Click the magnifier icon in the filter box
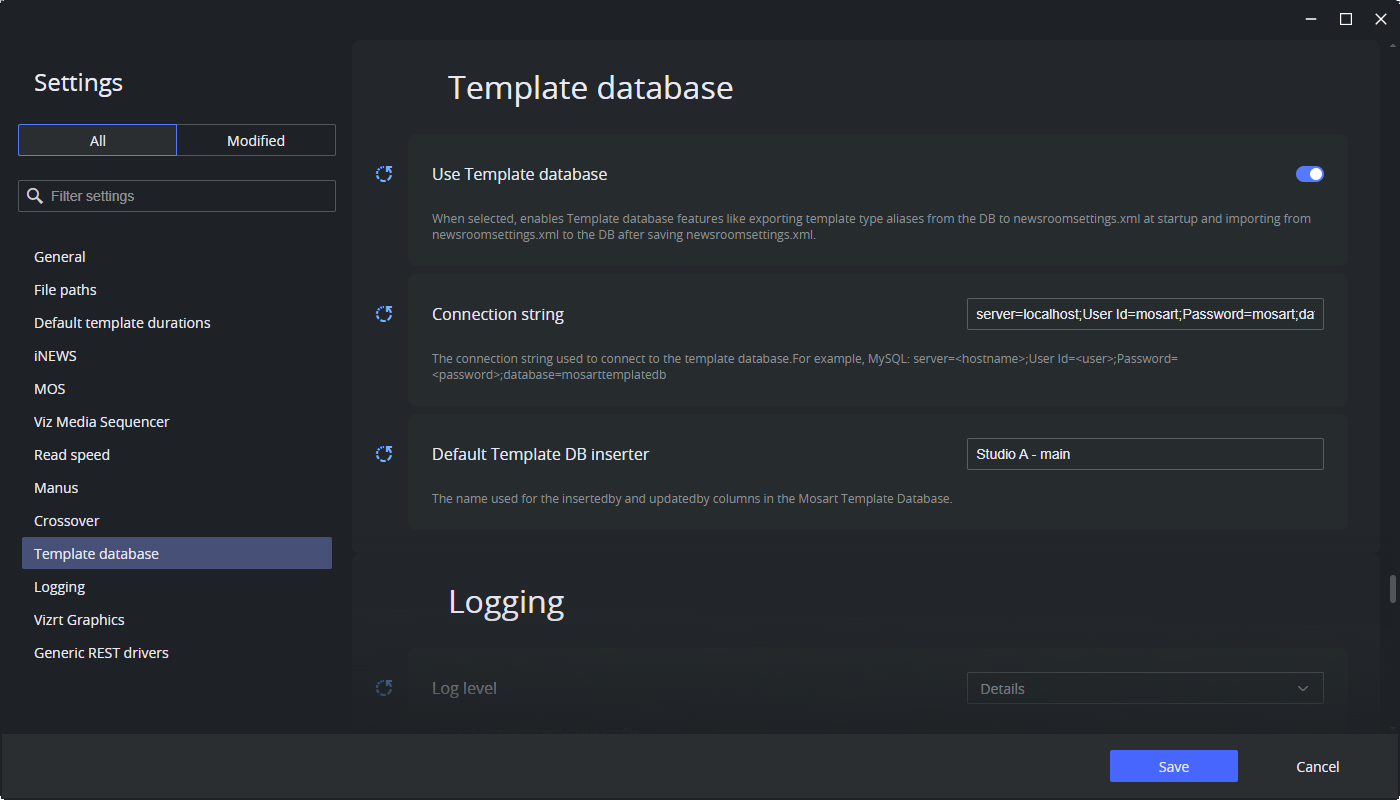The width and height of the screenshot is (1400, 800). point(35,195)
